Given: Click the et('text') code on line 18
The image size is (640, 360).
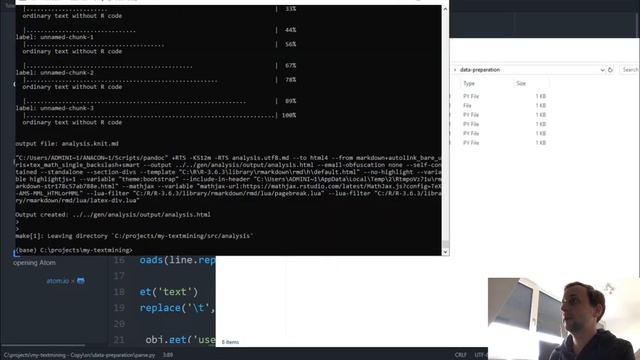Looking at the screenshot, I should [169, 292].
